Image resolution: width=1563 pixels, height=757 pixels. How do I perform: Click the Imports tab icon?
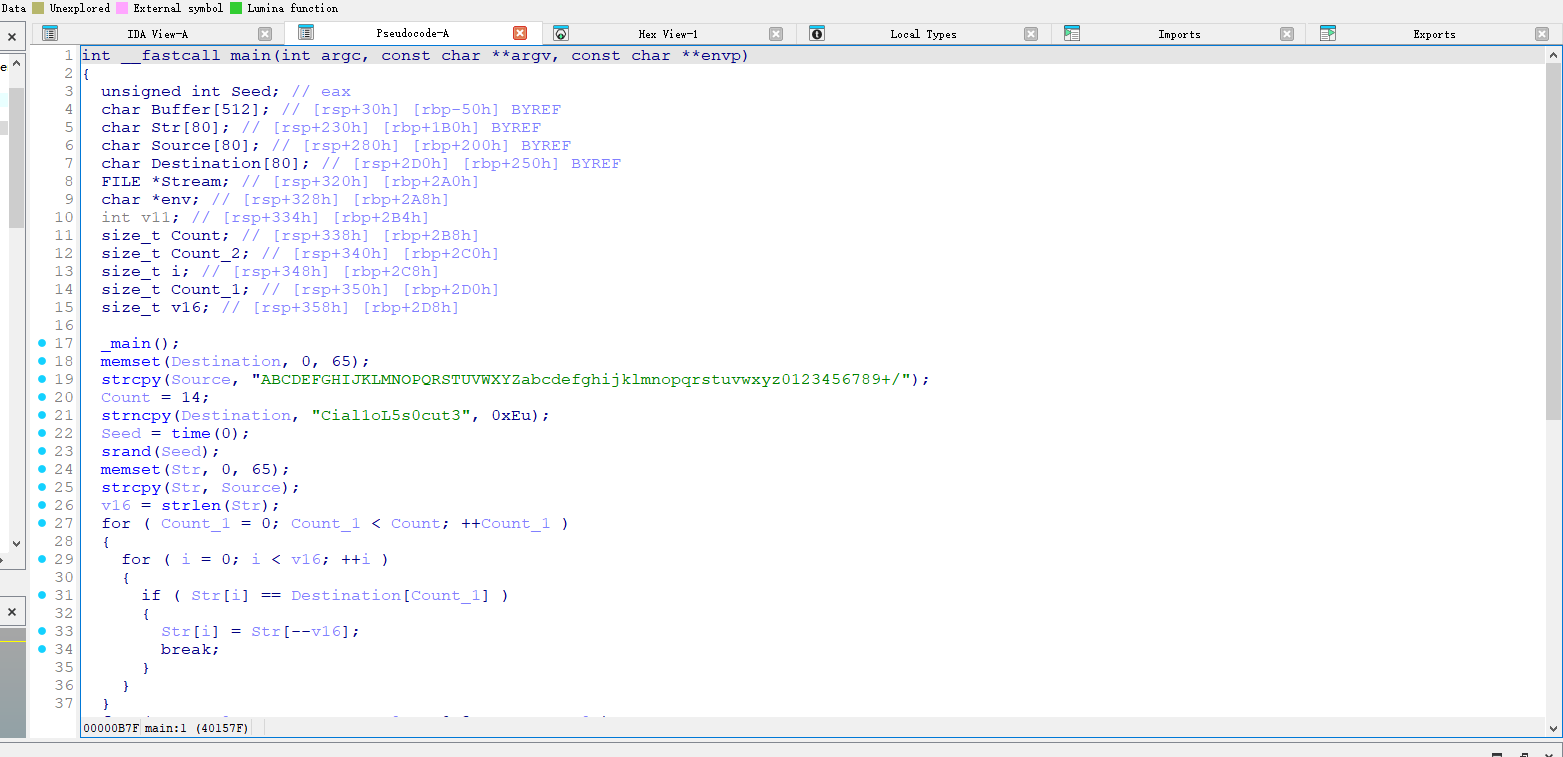click(1072, 34)
